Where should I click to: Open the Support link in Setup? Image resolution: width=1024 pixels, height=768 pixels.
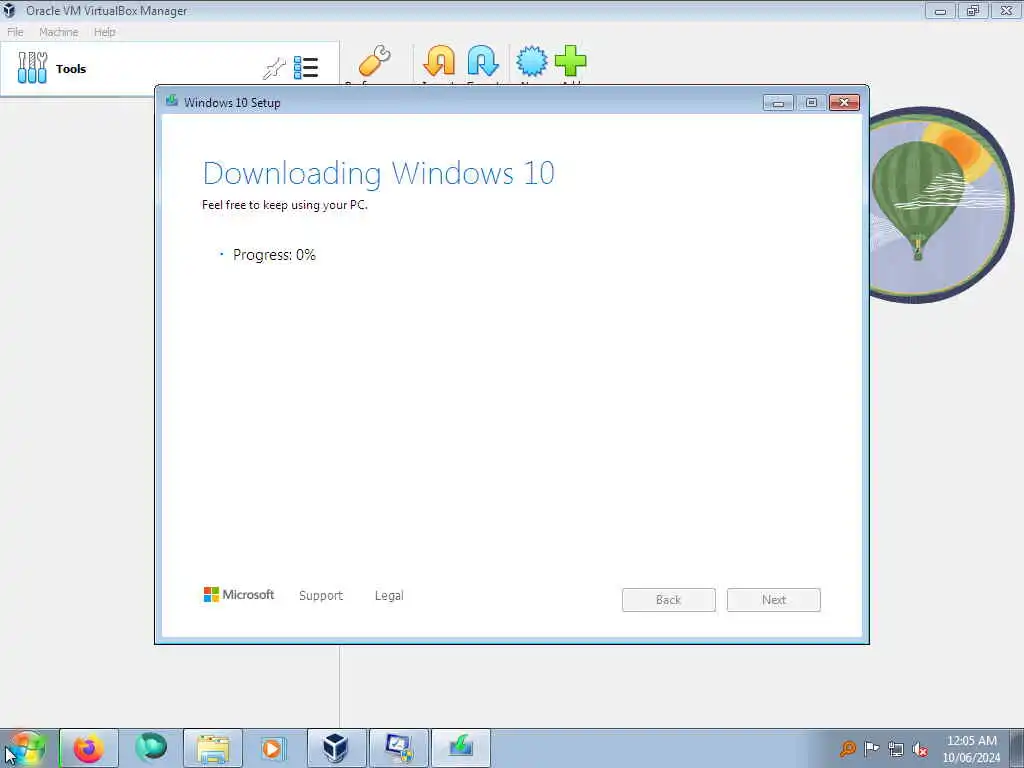tap(321, 596)
